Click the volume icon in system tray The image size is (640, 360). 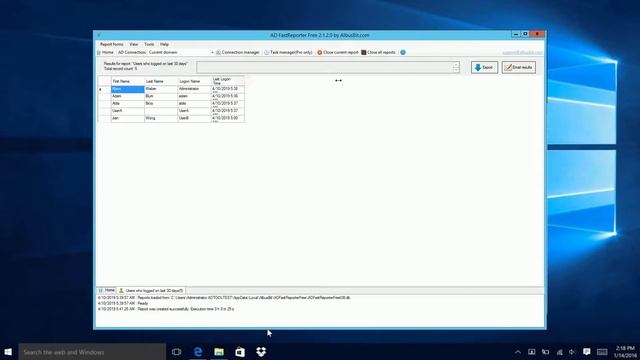pos(572,352)
